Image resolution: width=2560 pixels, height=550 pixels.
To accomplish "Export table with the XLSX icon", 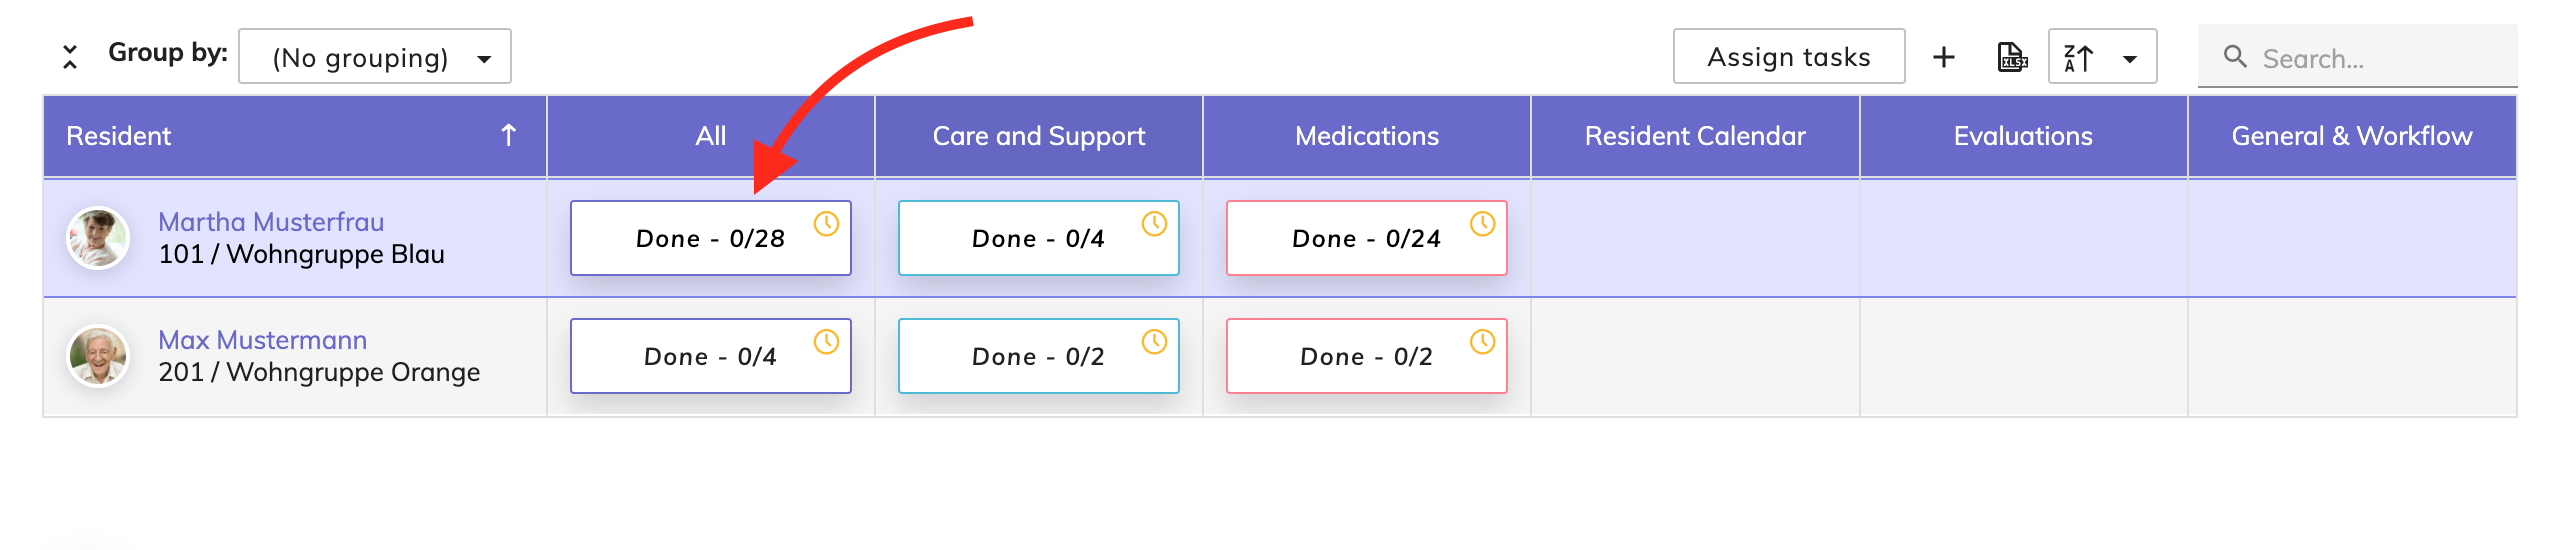I will click(x=2011, y=57).
